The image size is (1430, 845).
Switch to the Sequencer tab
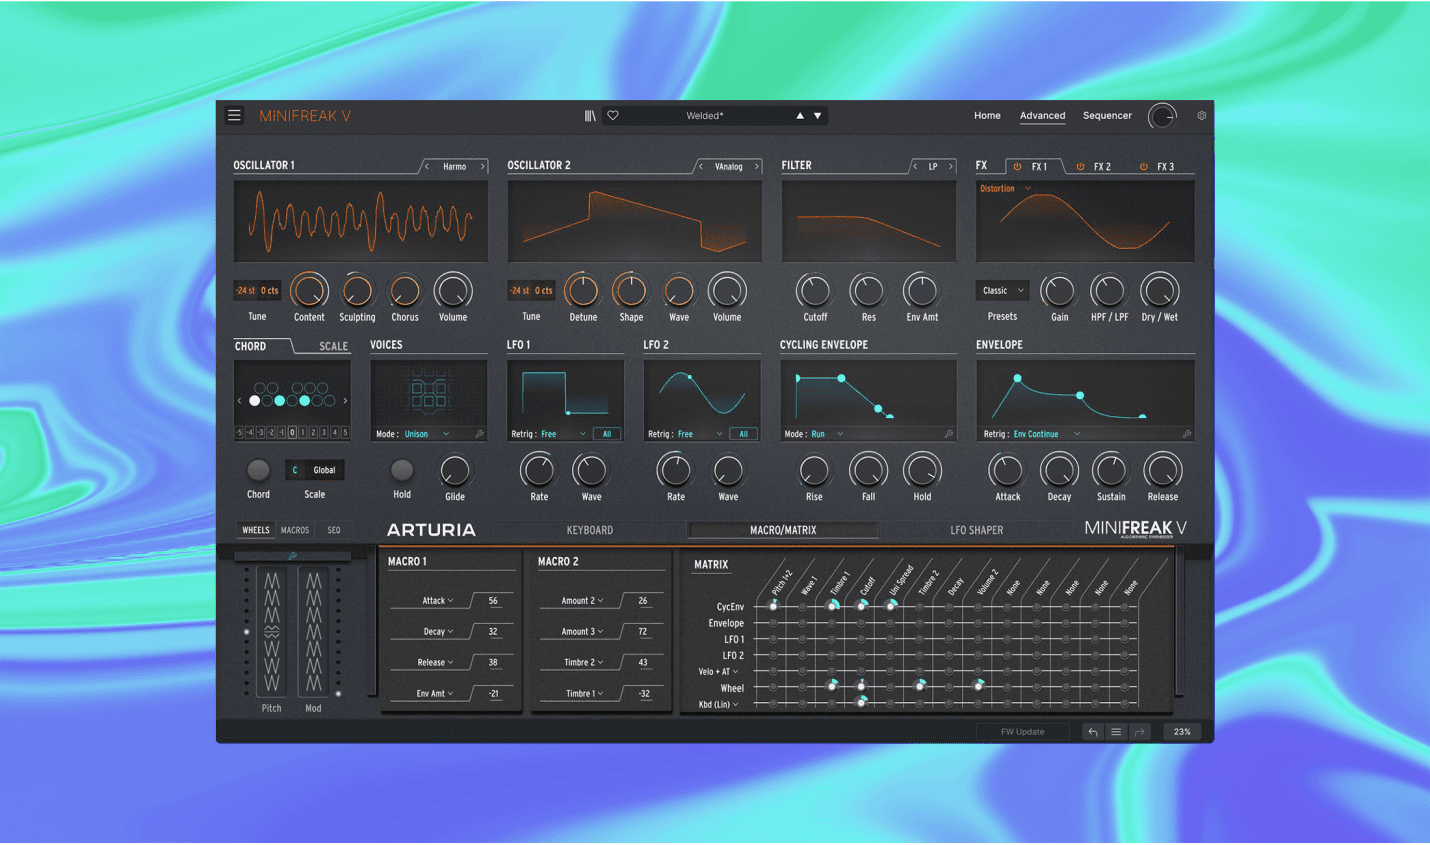pyautogui.click(x=1106, y=115)
